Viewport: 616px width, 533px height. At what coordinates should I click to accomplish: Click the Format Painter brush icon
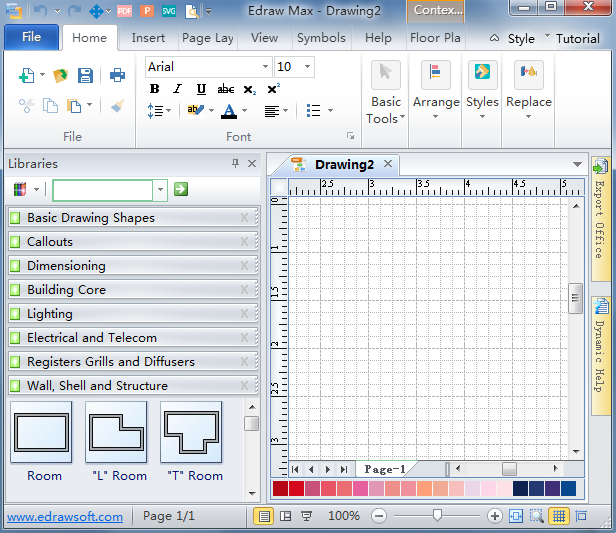(117, 105)
